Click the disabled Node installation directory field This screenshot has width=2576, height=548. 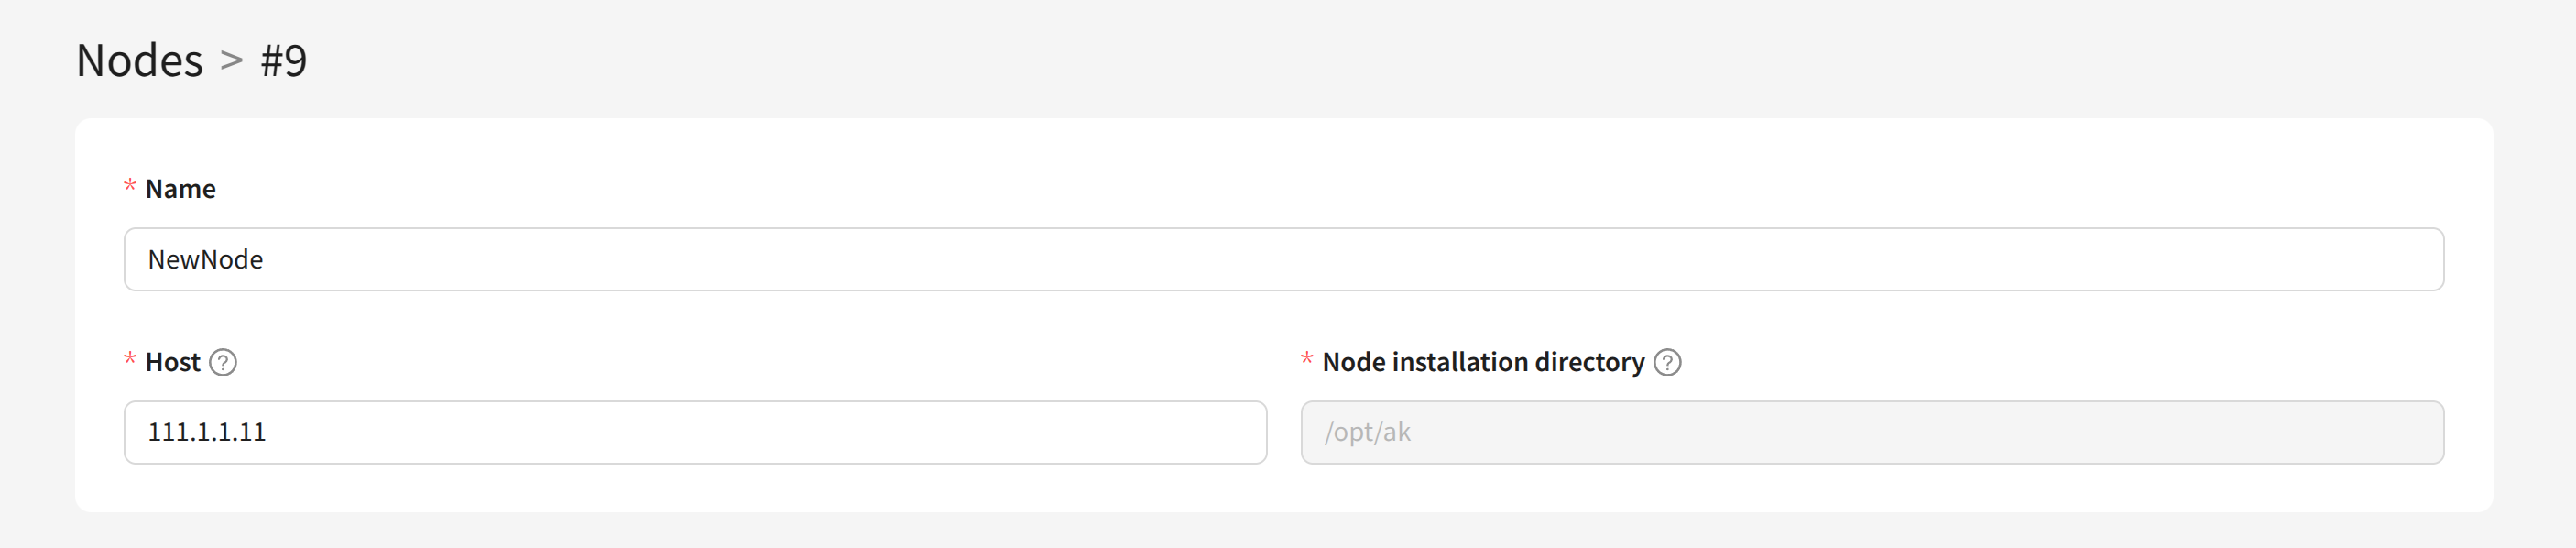point(1871,432)
